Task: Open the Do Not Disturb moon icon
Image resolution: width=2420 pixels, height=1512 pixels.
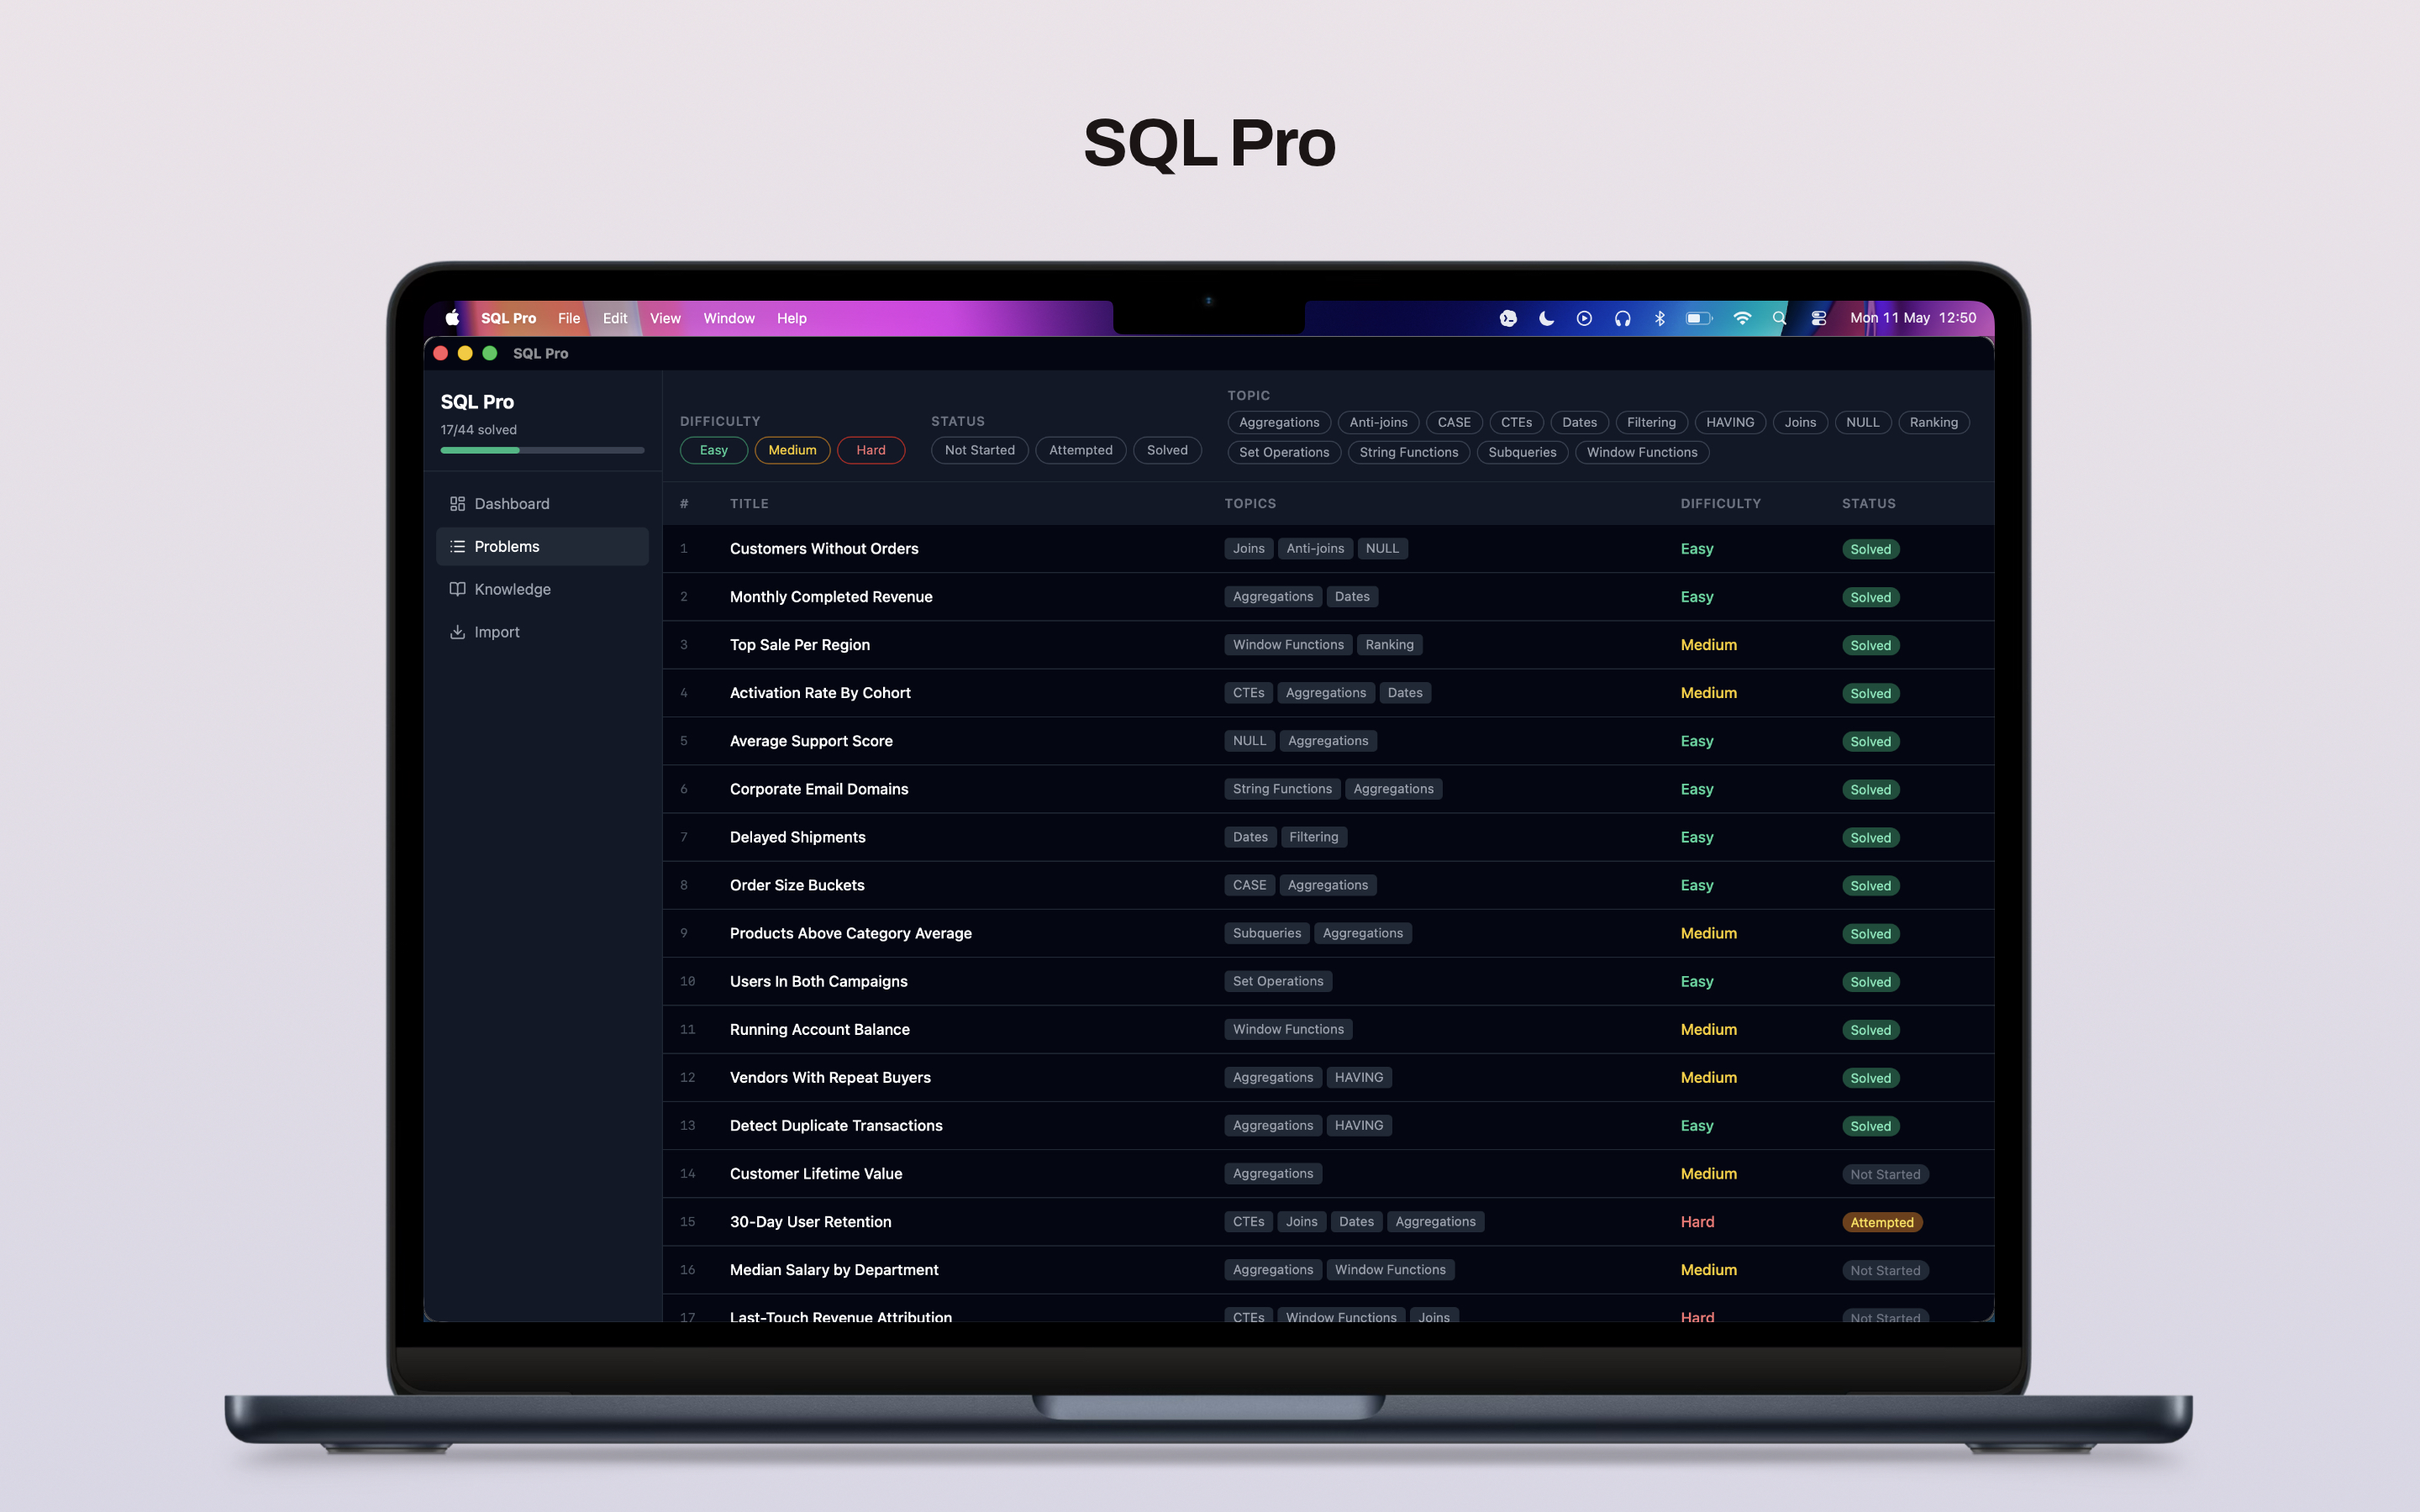Action: point(1546,318)
